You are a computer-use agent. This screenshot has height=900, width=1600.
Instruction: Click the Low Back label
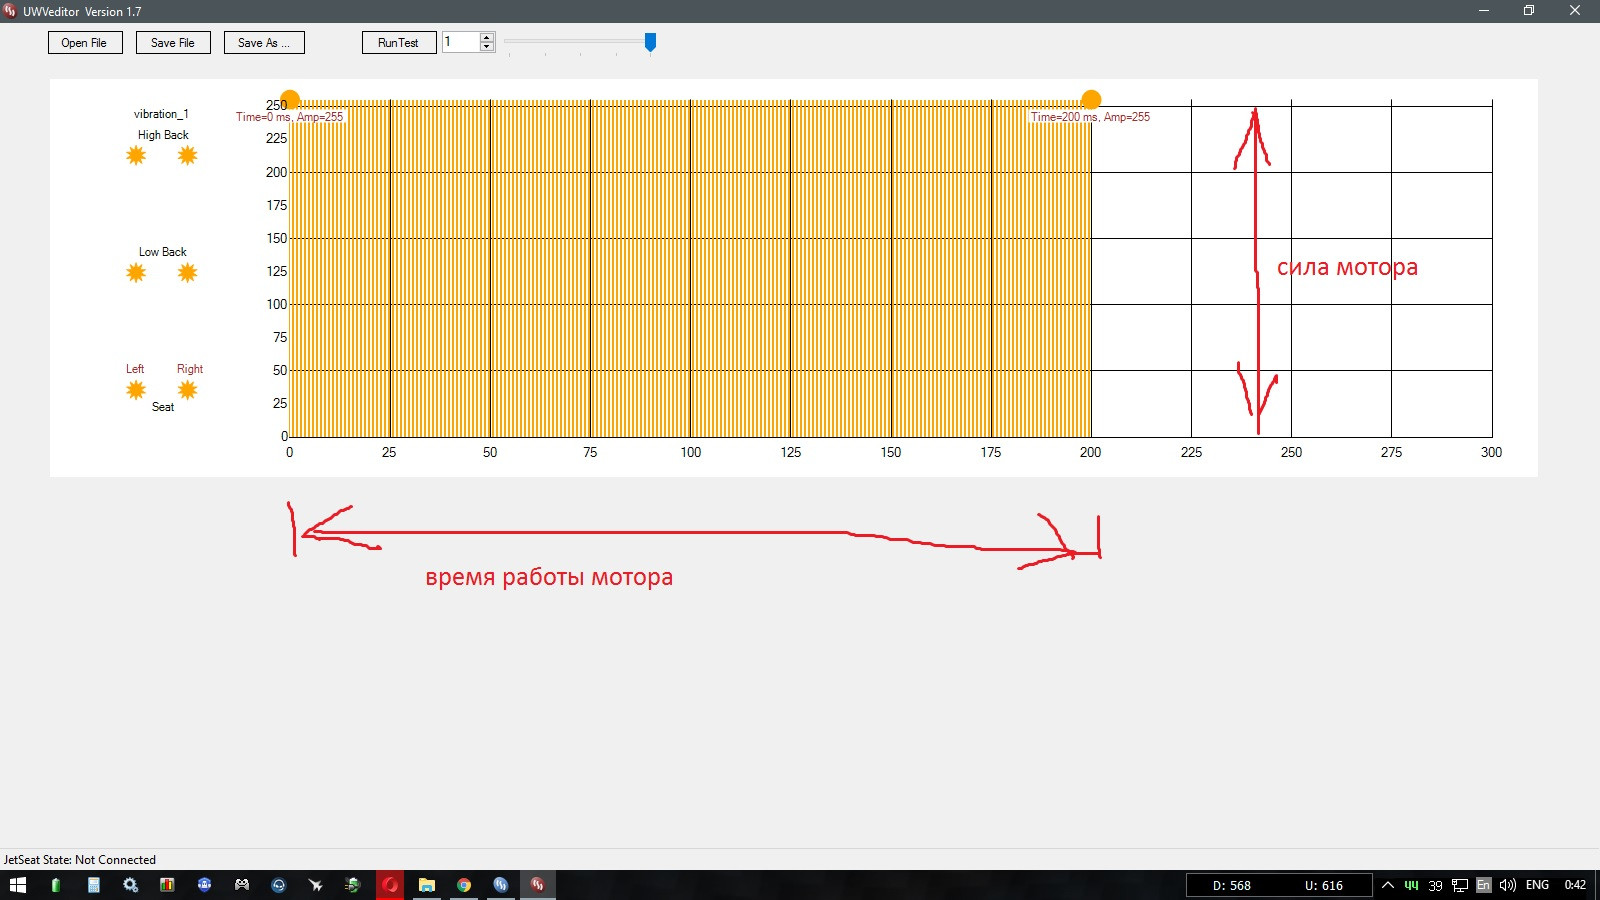[162, 252]
